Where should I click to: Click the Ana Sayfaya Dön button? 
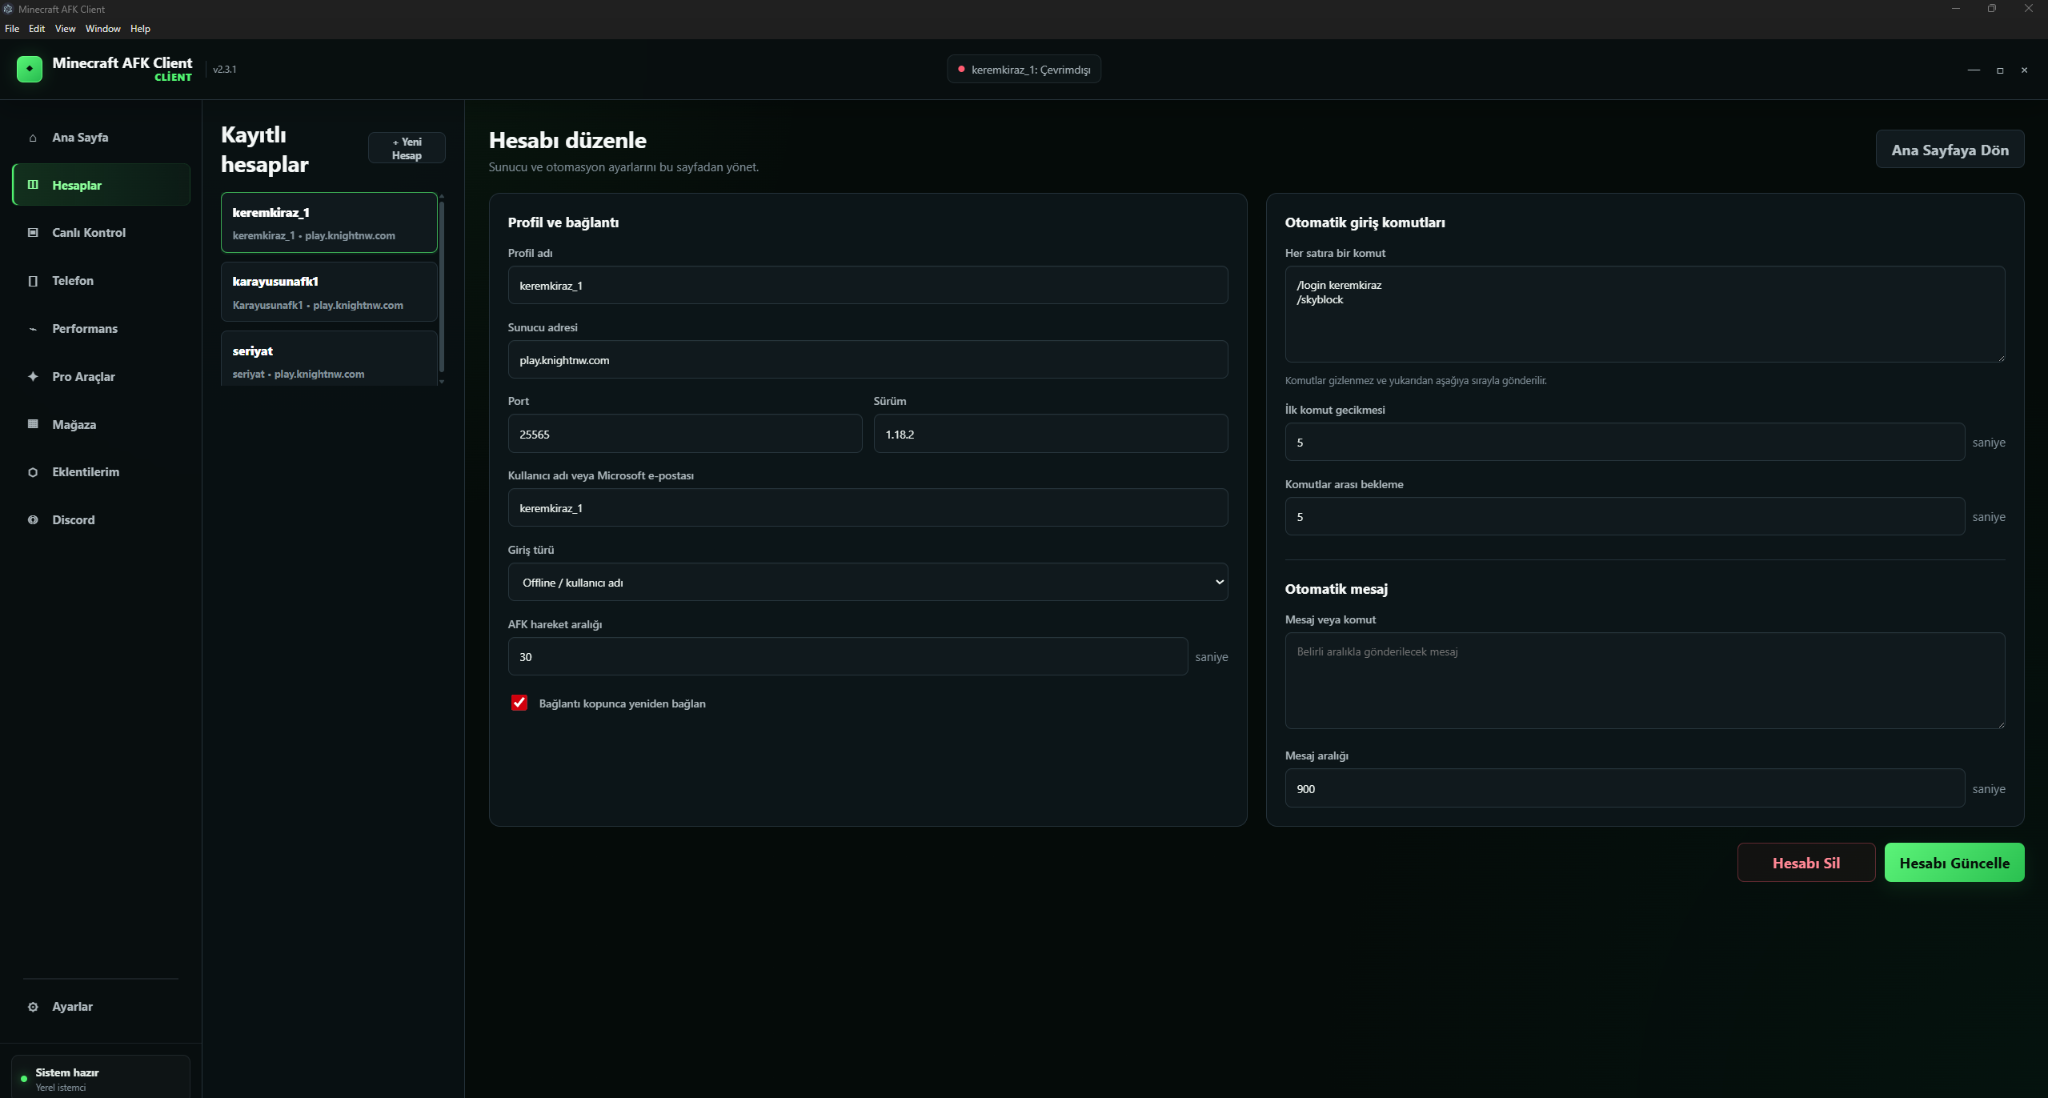click(x=1950, y=150)
